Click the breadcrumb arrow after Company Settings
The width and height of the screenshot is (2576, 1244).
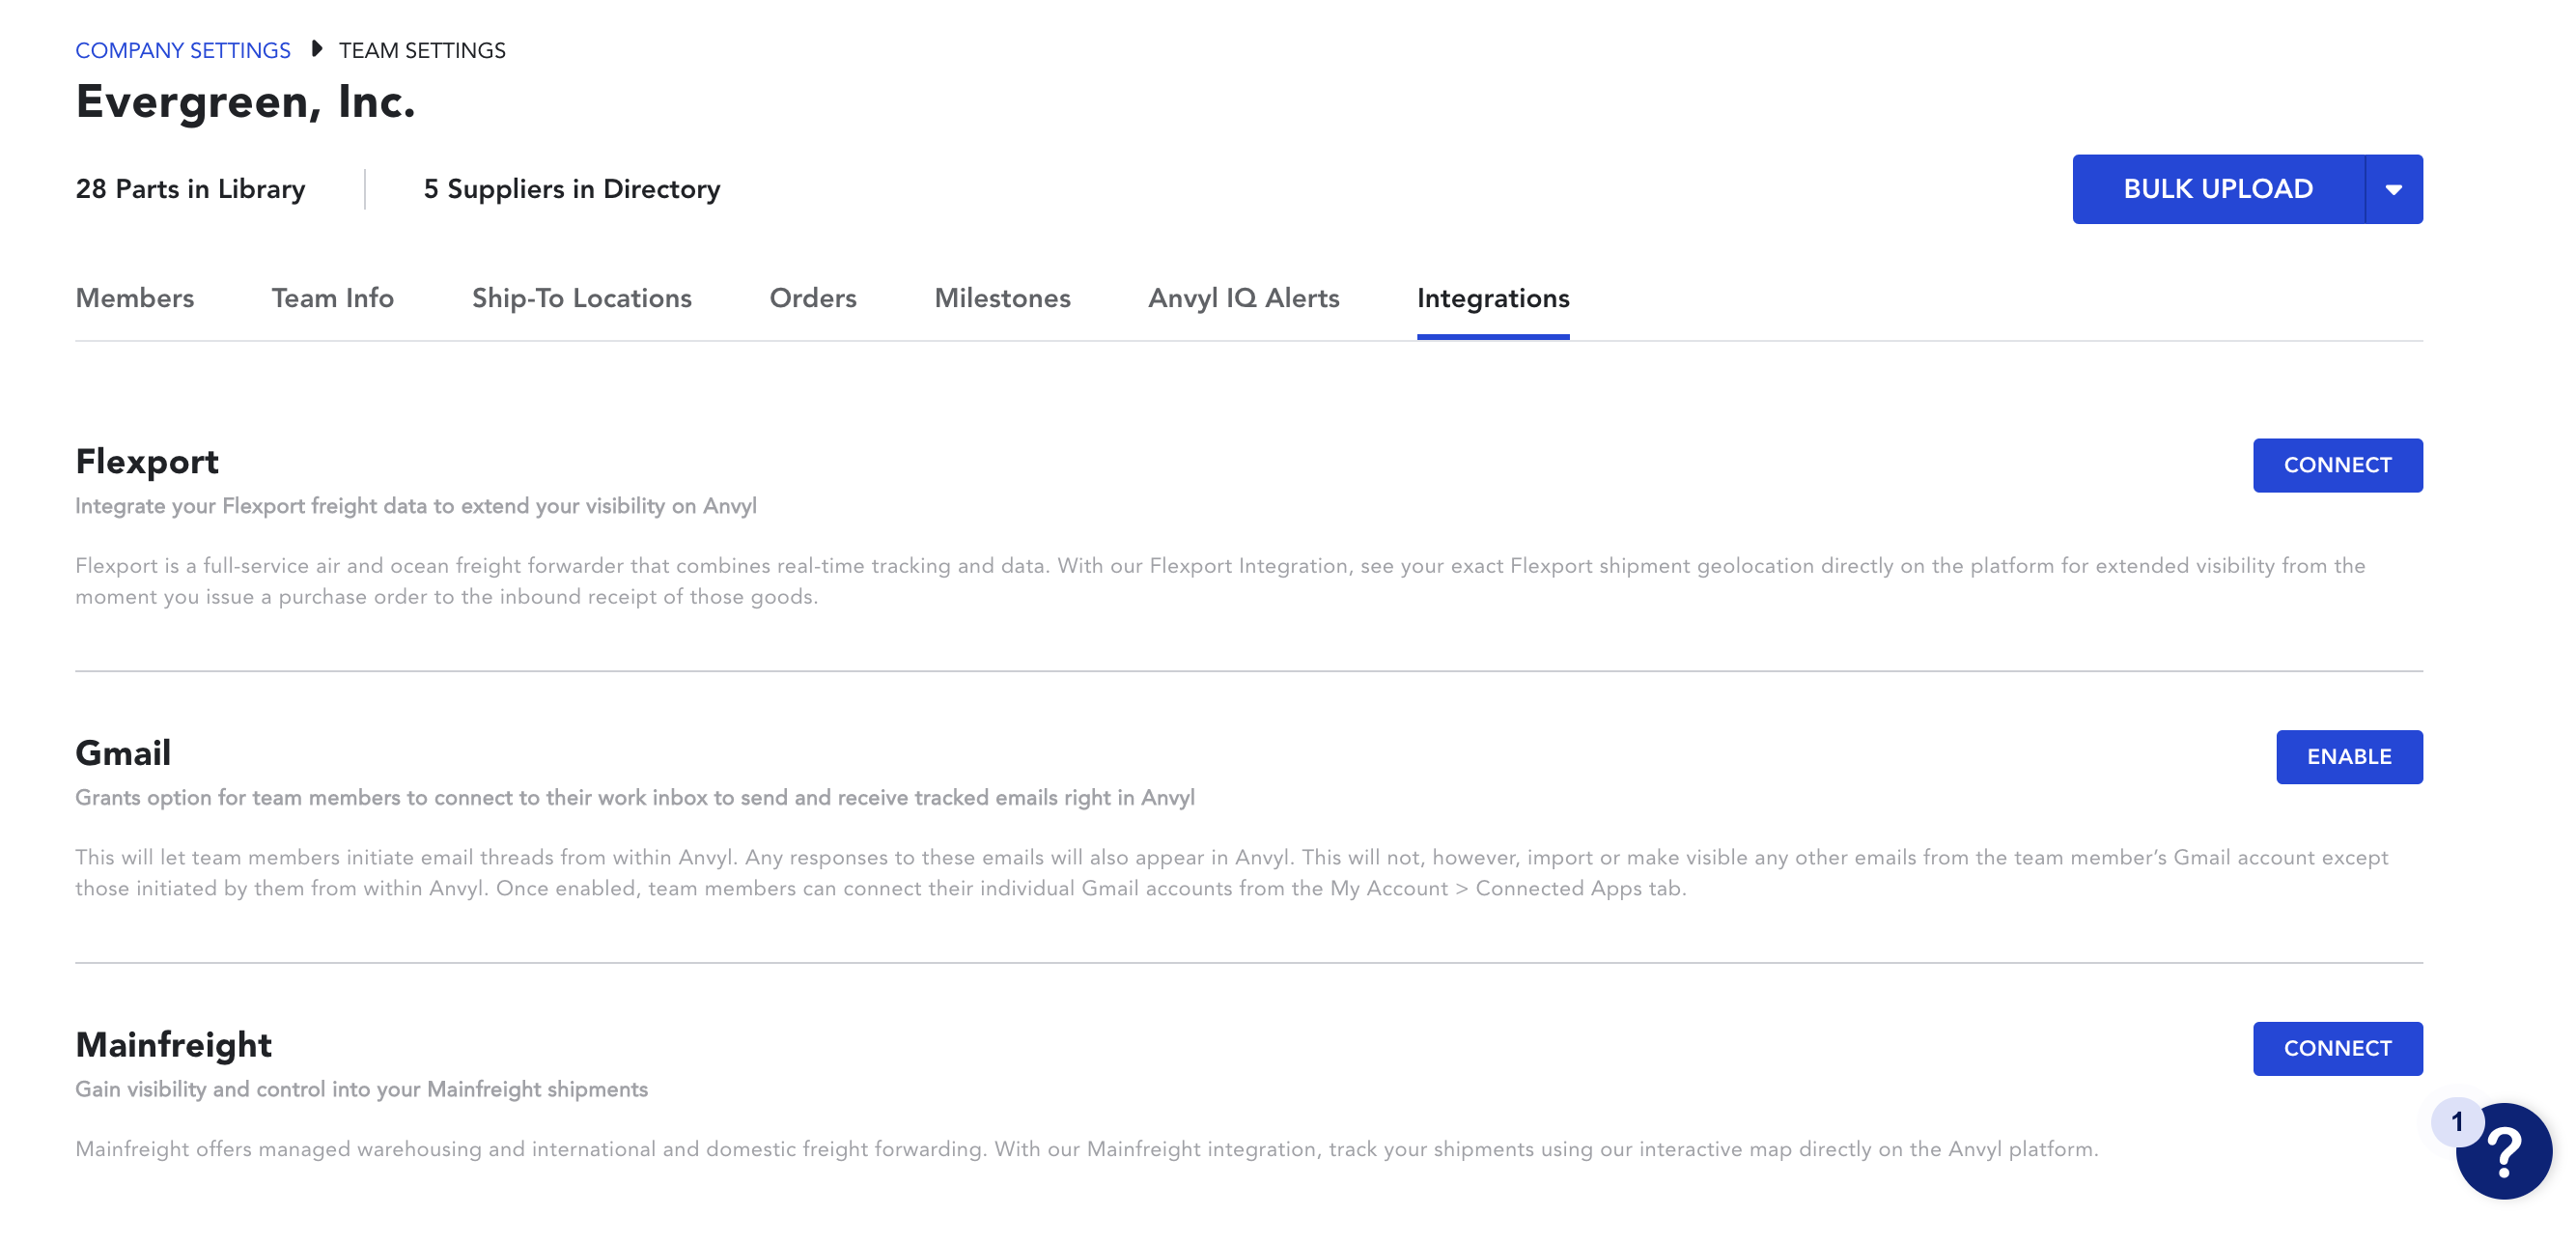pos(316,48)
